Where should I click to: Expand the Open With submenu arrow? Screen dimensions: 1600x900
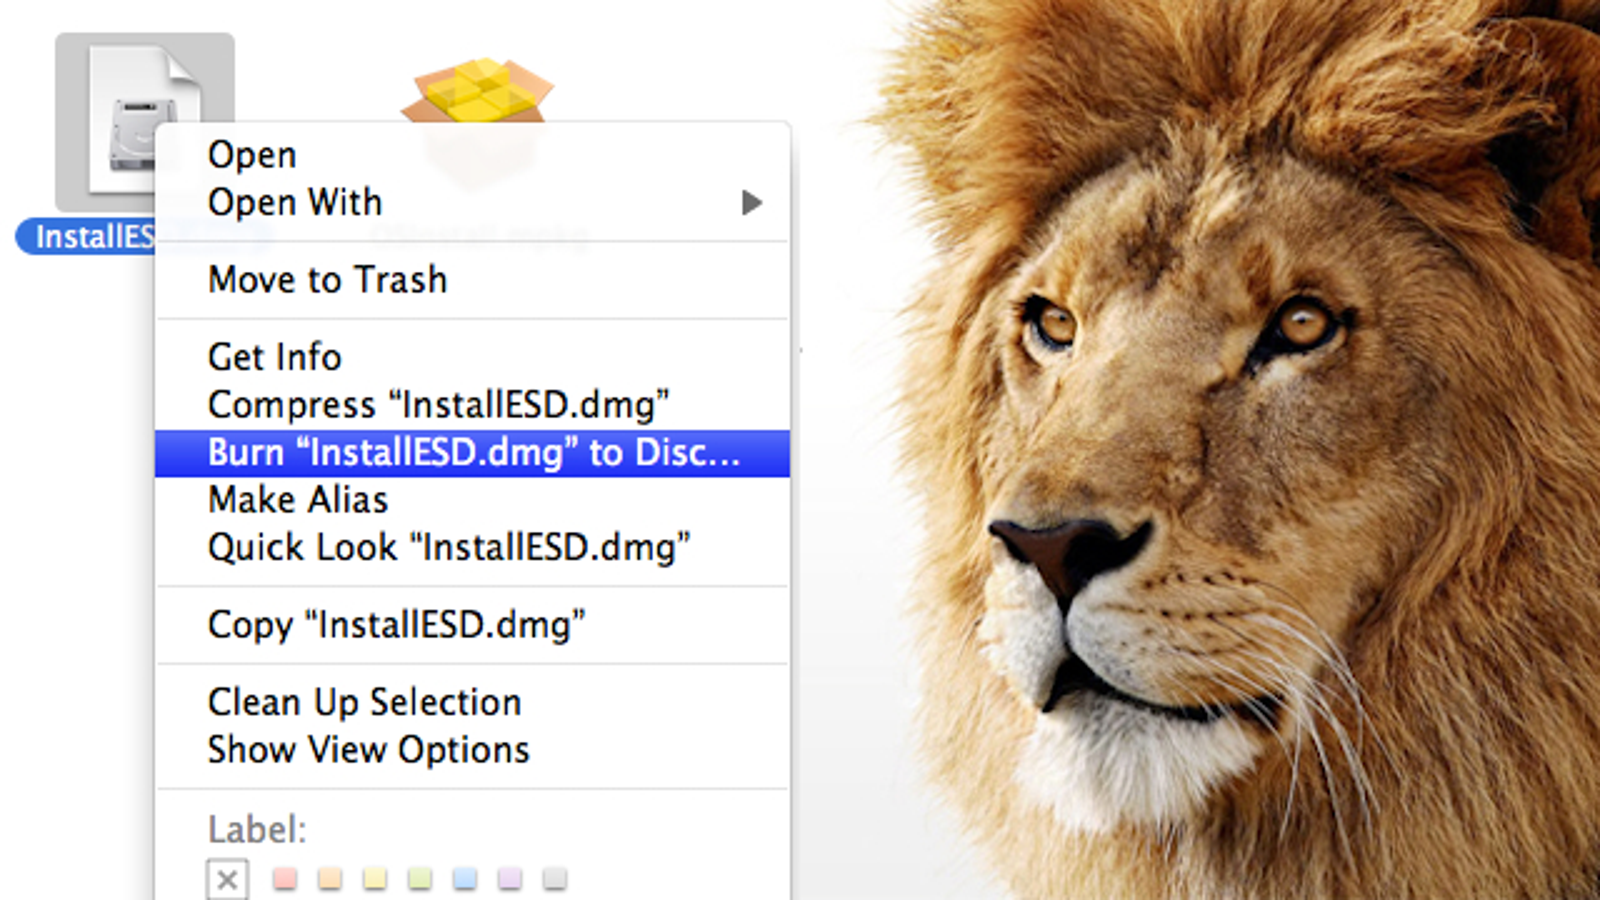click(752, 203)
